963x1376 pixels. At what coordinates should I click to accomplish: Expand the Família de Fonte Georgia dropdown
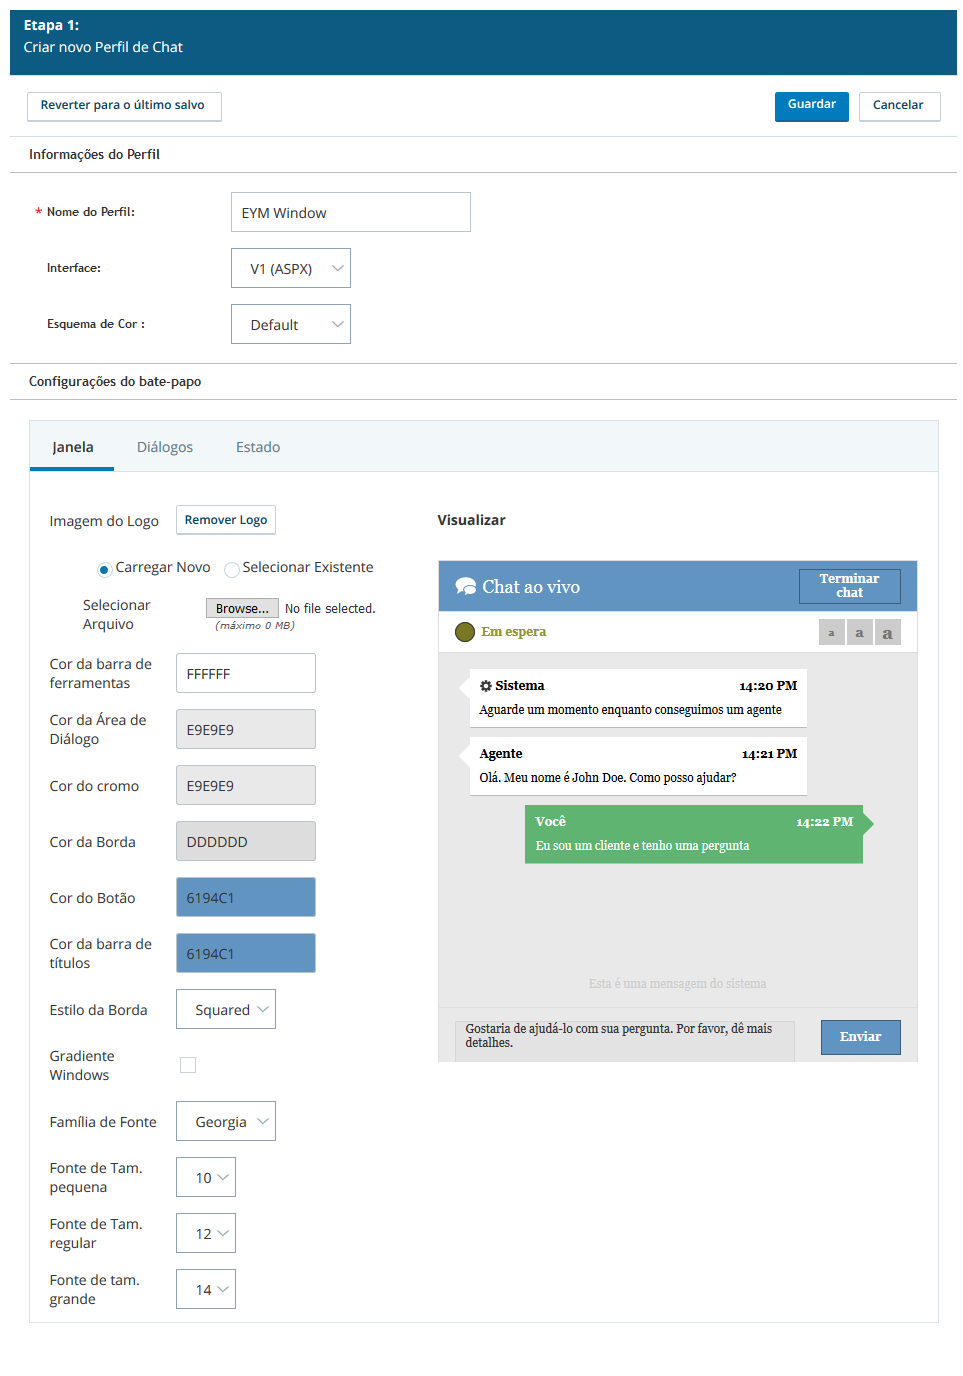[226, 1121]
